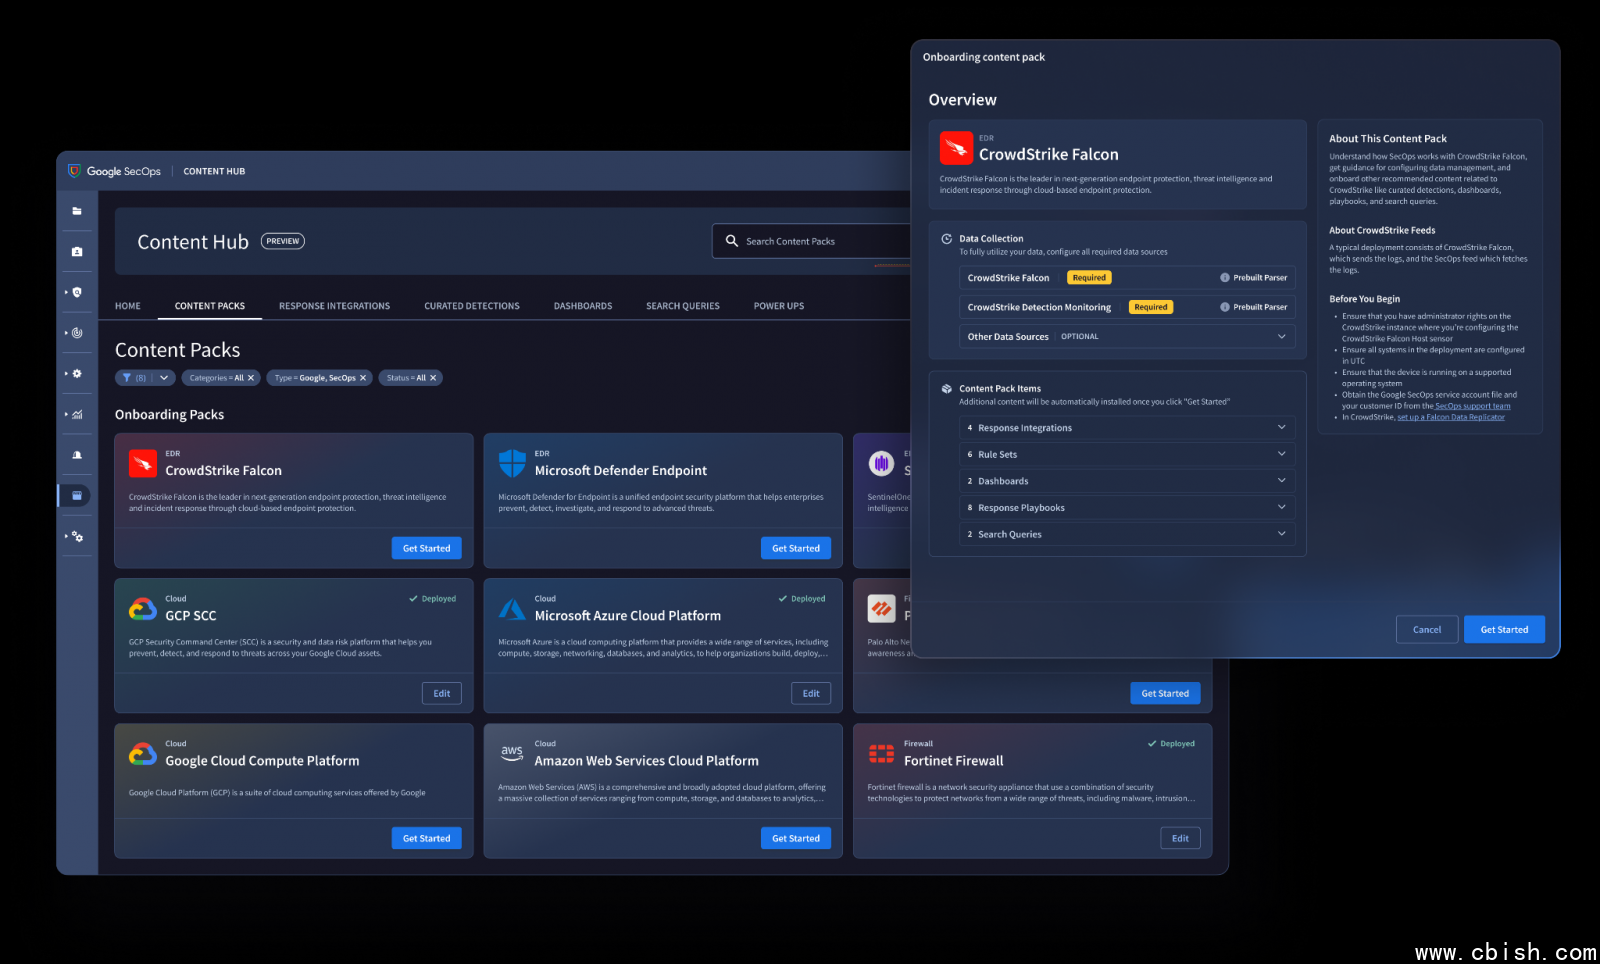Open the set up a Falcon Data Replicator link
Image resolution: width=1600 pixels, height=964 pixels.
tap(1451, 417)
